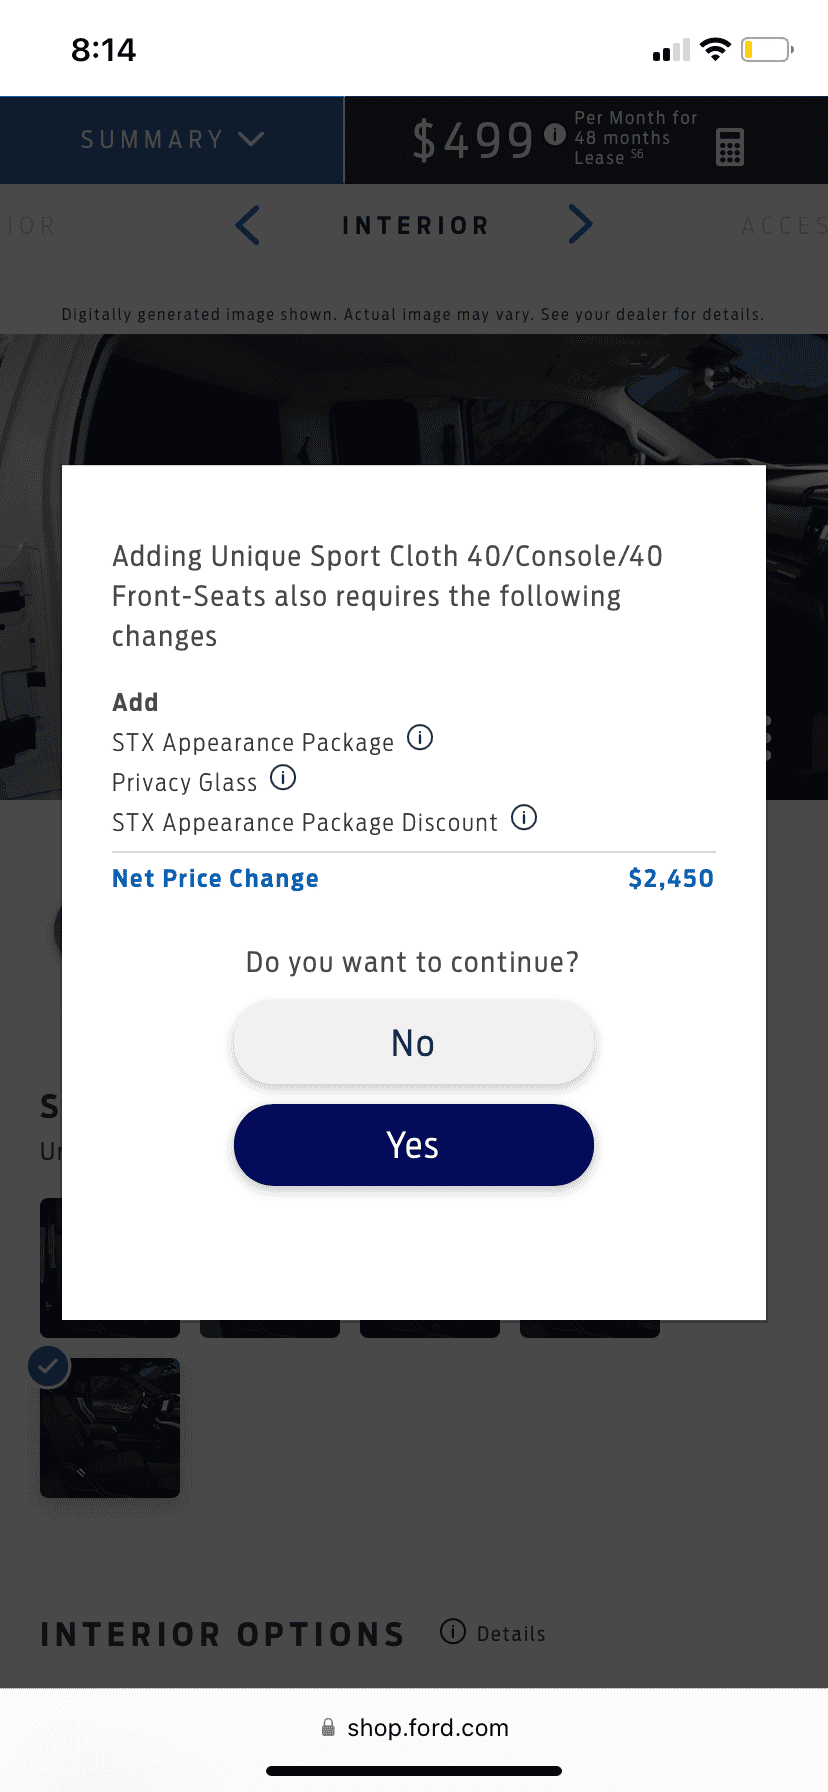Tap the info icon beside $499 price
Image resolution: width=828 pixels, height=1792 pixels.
[x=555, y=135]
